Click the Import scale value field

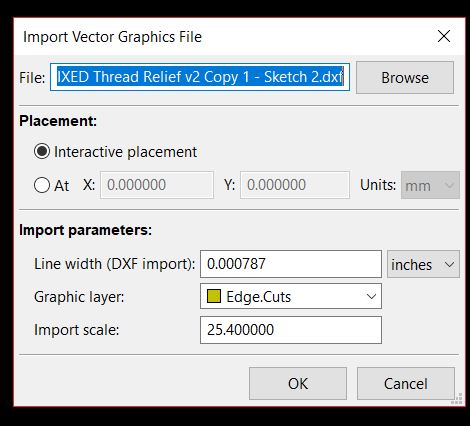(x=291, y=330)
